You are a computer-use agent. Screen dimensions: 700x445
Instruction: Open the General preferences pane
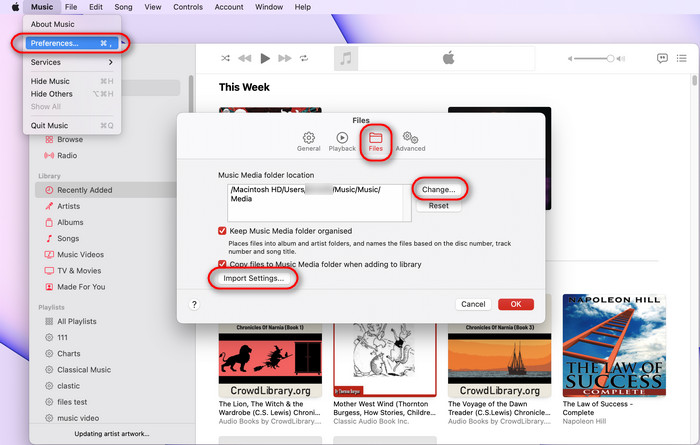click(308, 142)
